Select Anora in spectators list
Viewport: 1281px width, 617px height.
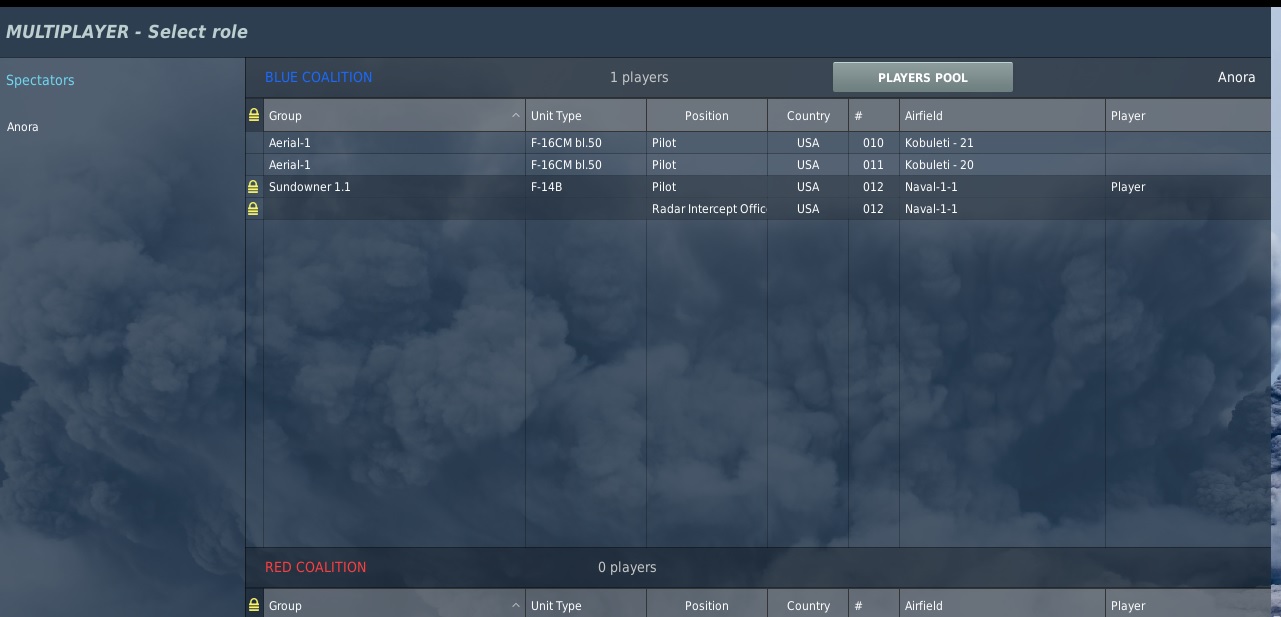click(x=23, y=127)
